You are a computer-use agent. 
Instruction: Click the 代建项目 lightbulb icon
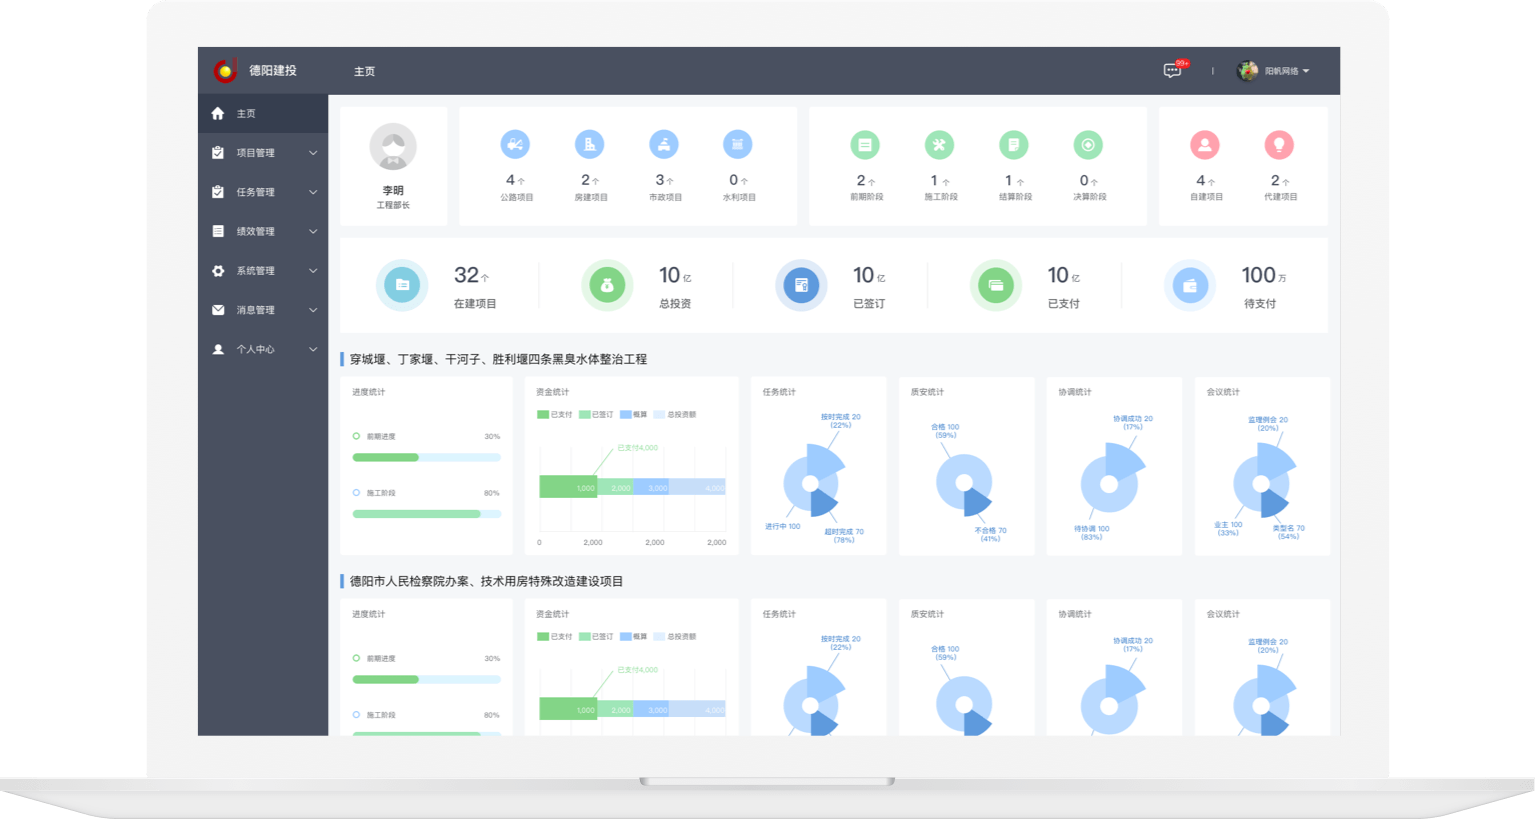(1279, 145)
